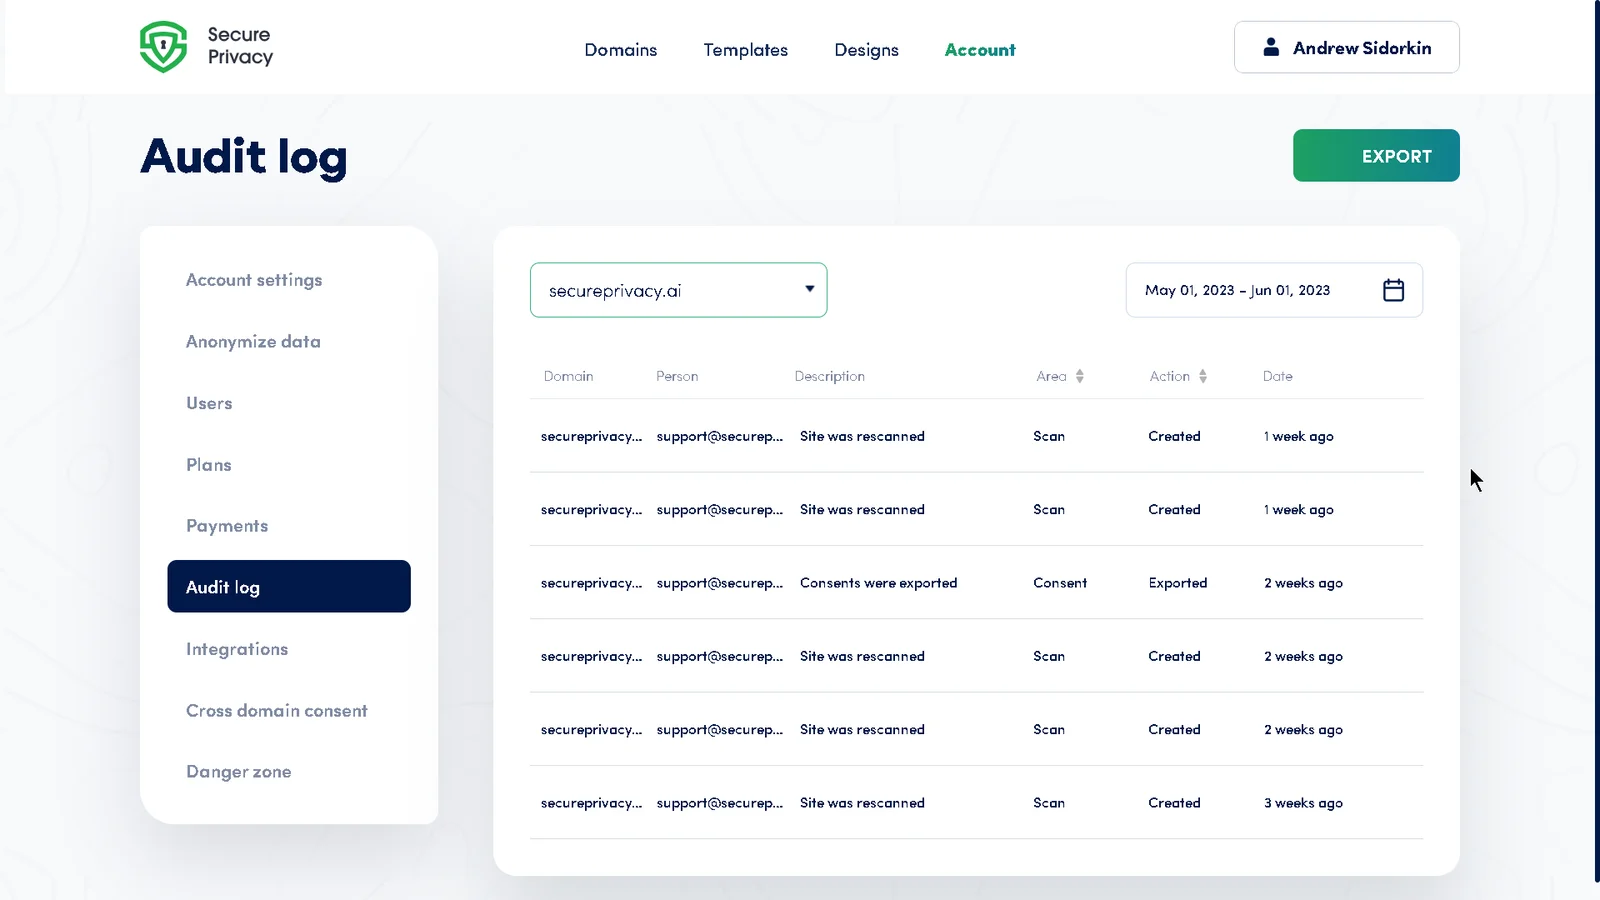Click the EXPORT button
The height and width of the screenshot is (900, 1600).
[x=1376, y=155]
